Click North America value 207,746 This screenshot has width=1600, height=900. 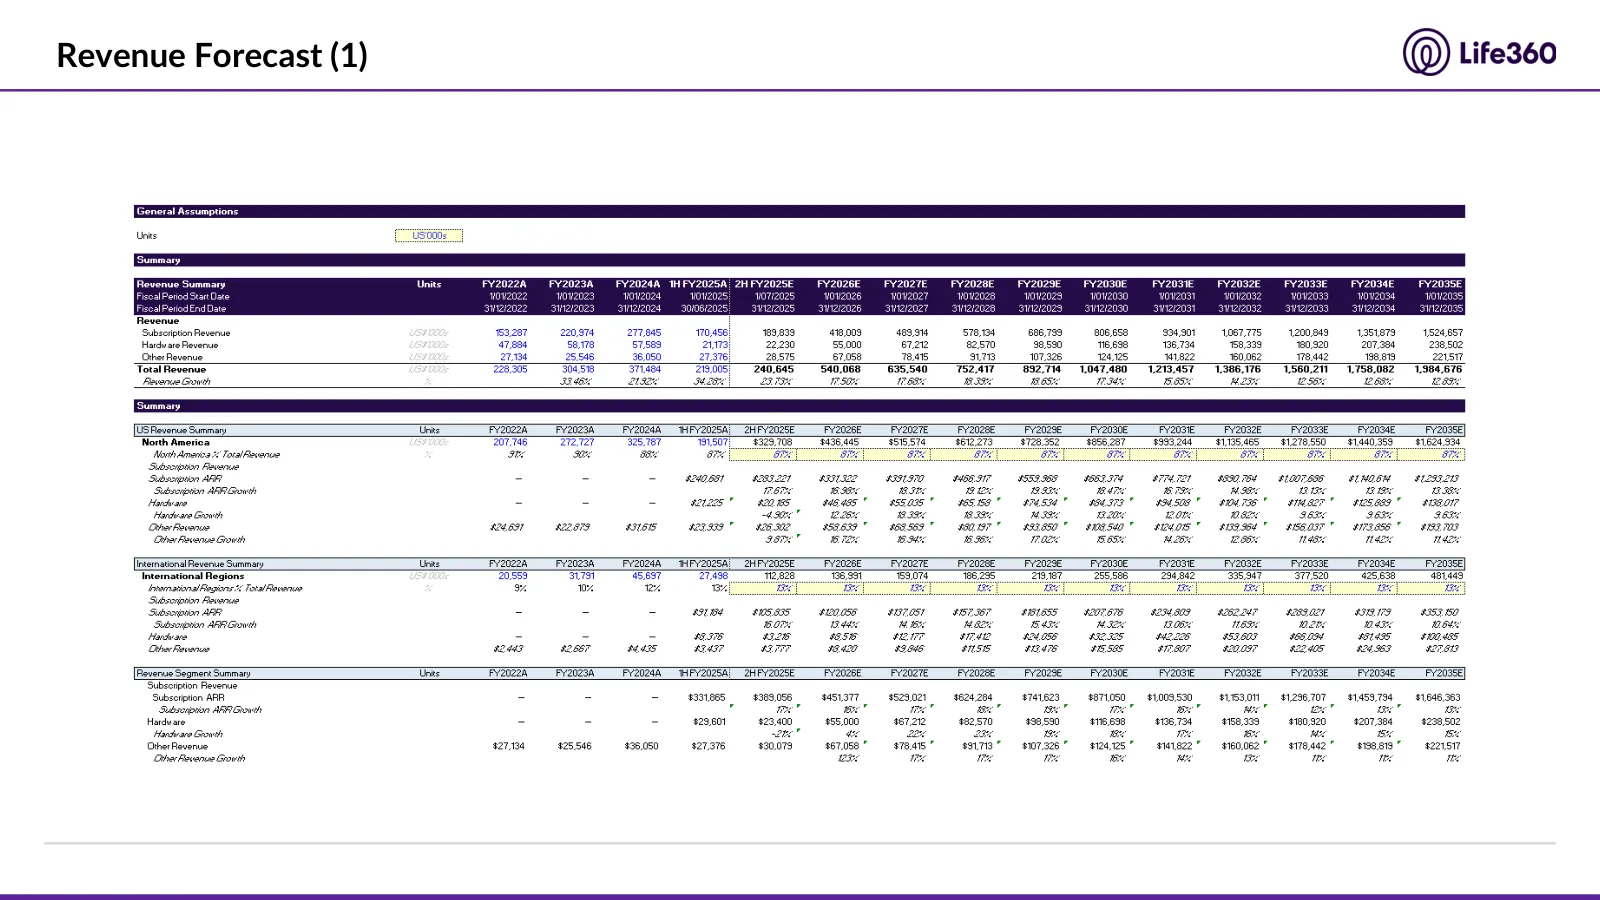pos(510,442)
